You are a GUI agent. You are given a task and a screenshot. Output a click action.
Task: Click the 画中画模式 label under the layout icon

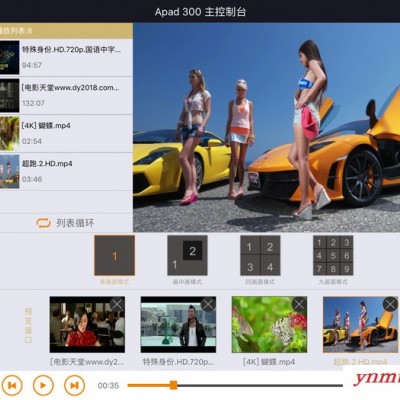coord(187,282)
